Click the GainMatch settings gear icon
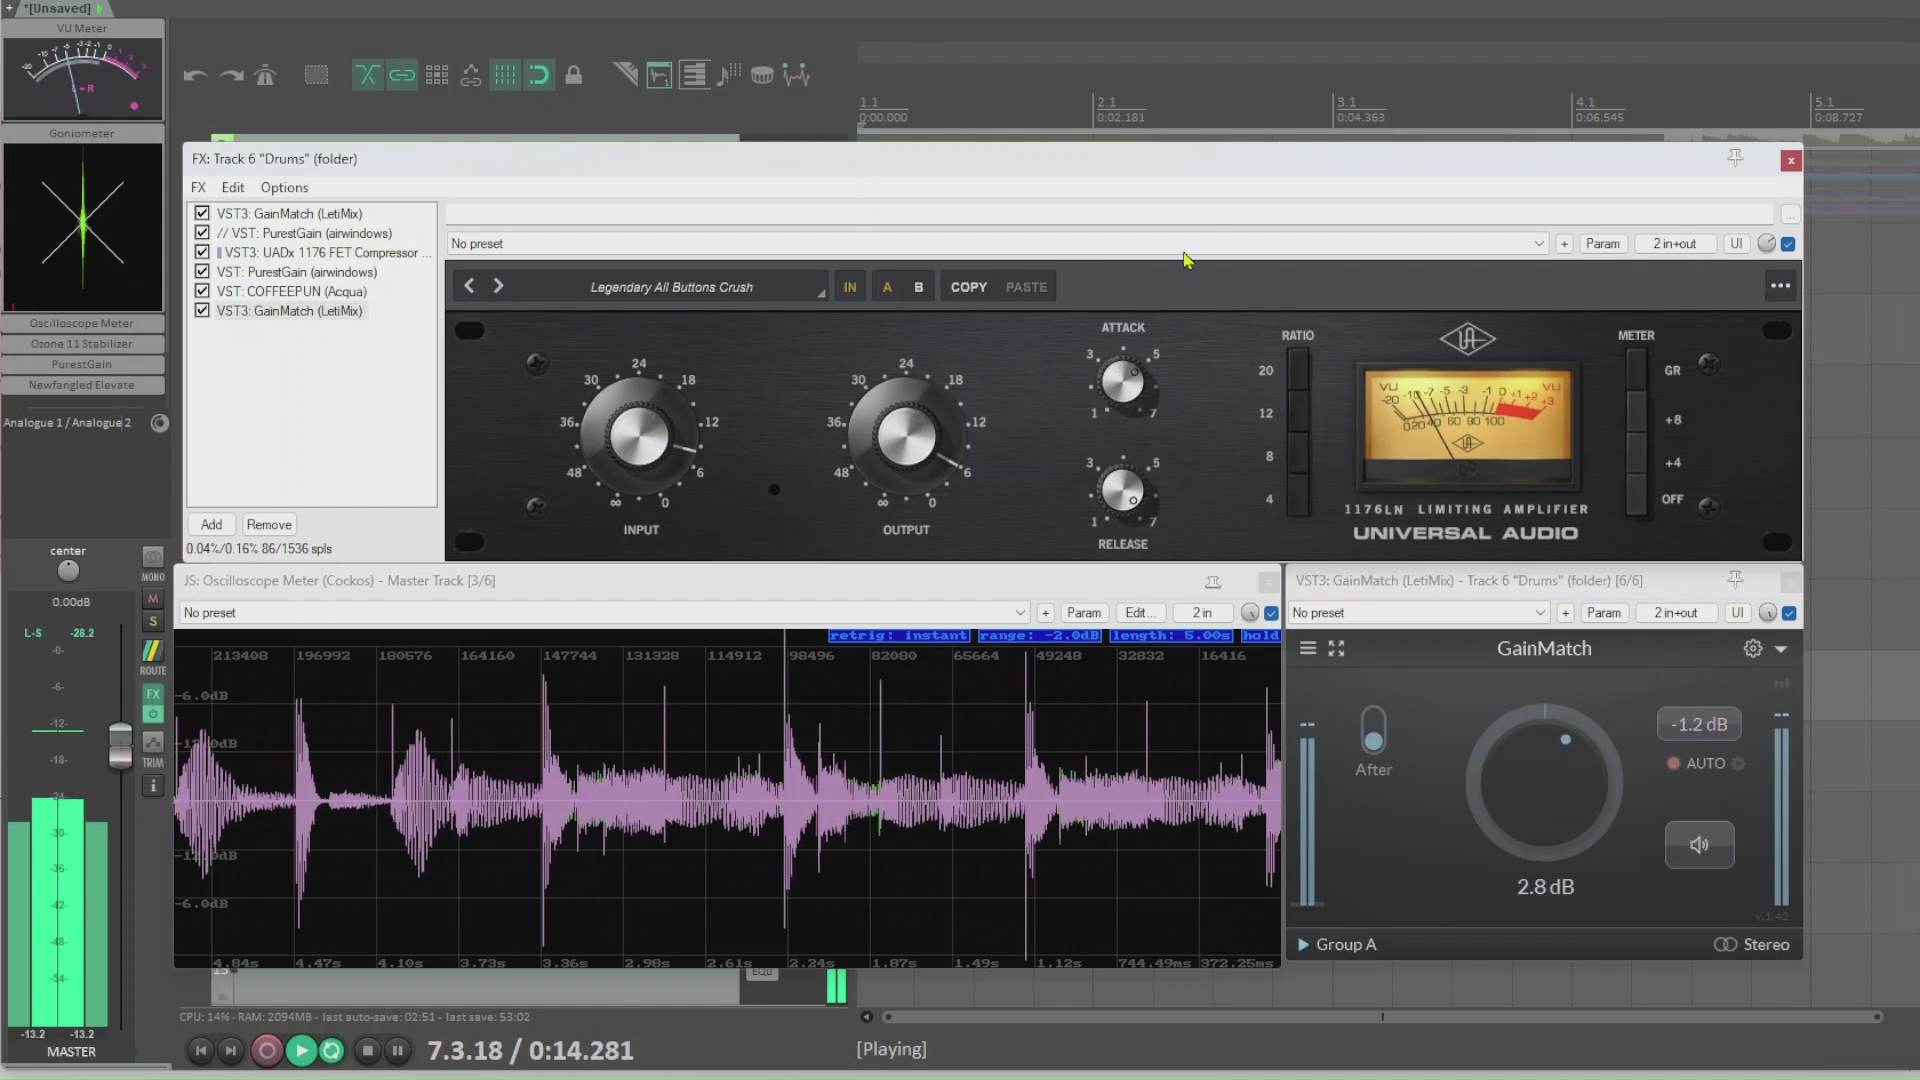Screen dimensions: 1920x1080 1752,648
